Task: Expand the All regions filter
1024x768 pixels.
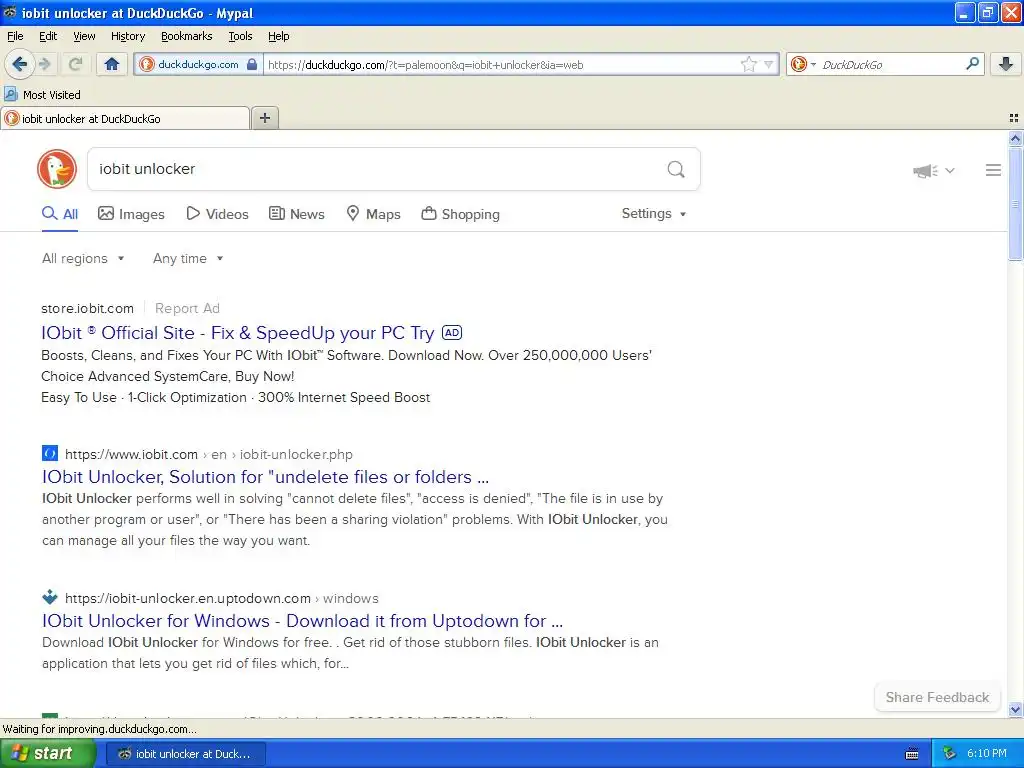Action: [x=83, y=259]
